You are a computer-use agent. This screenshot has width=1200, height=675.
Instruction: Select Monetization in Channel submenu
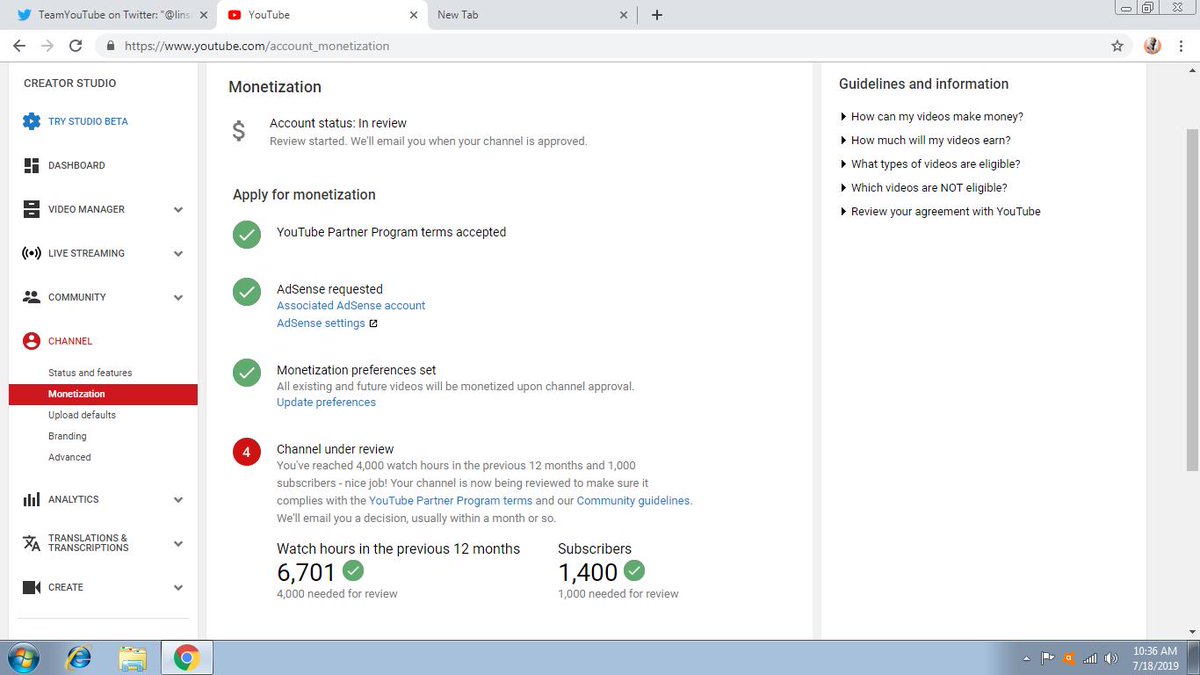(103, 394)
